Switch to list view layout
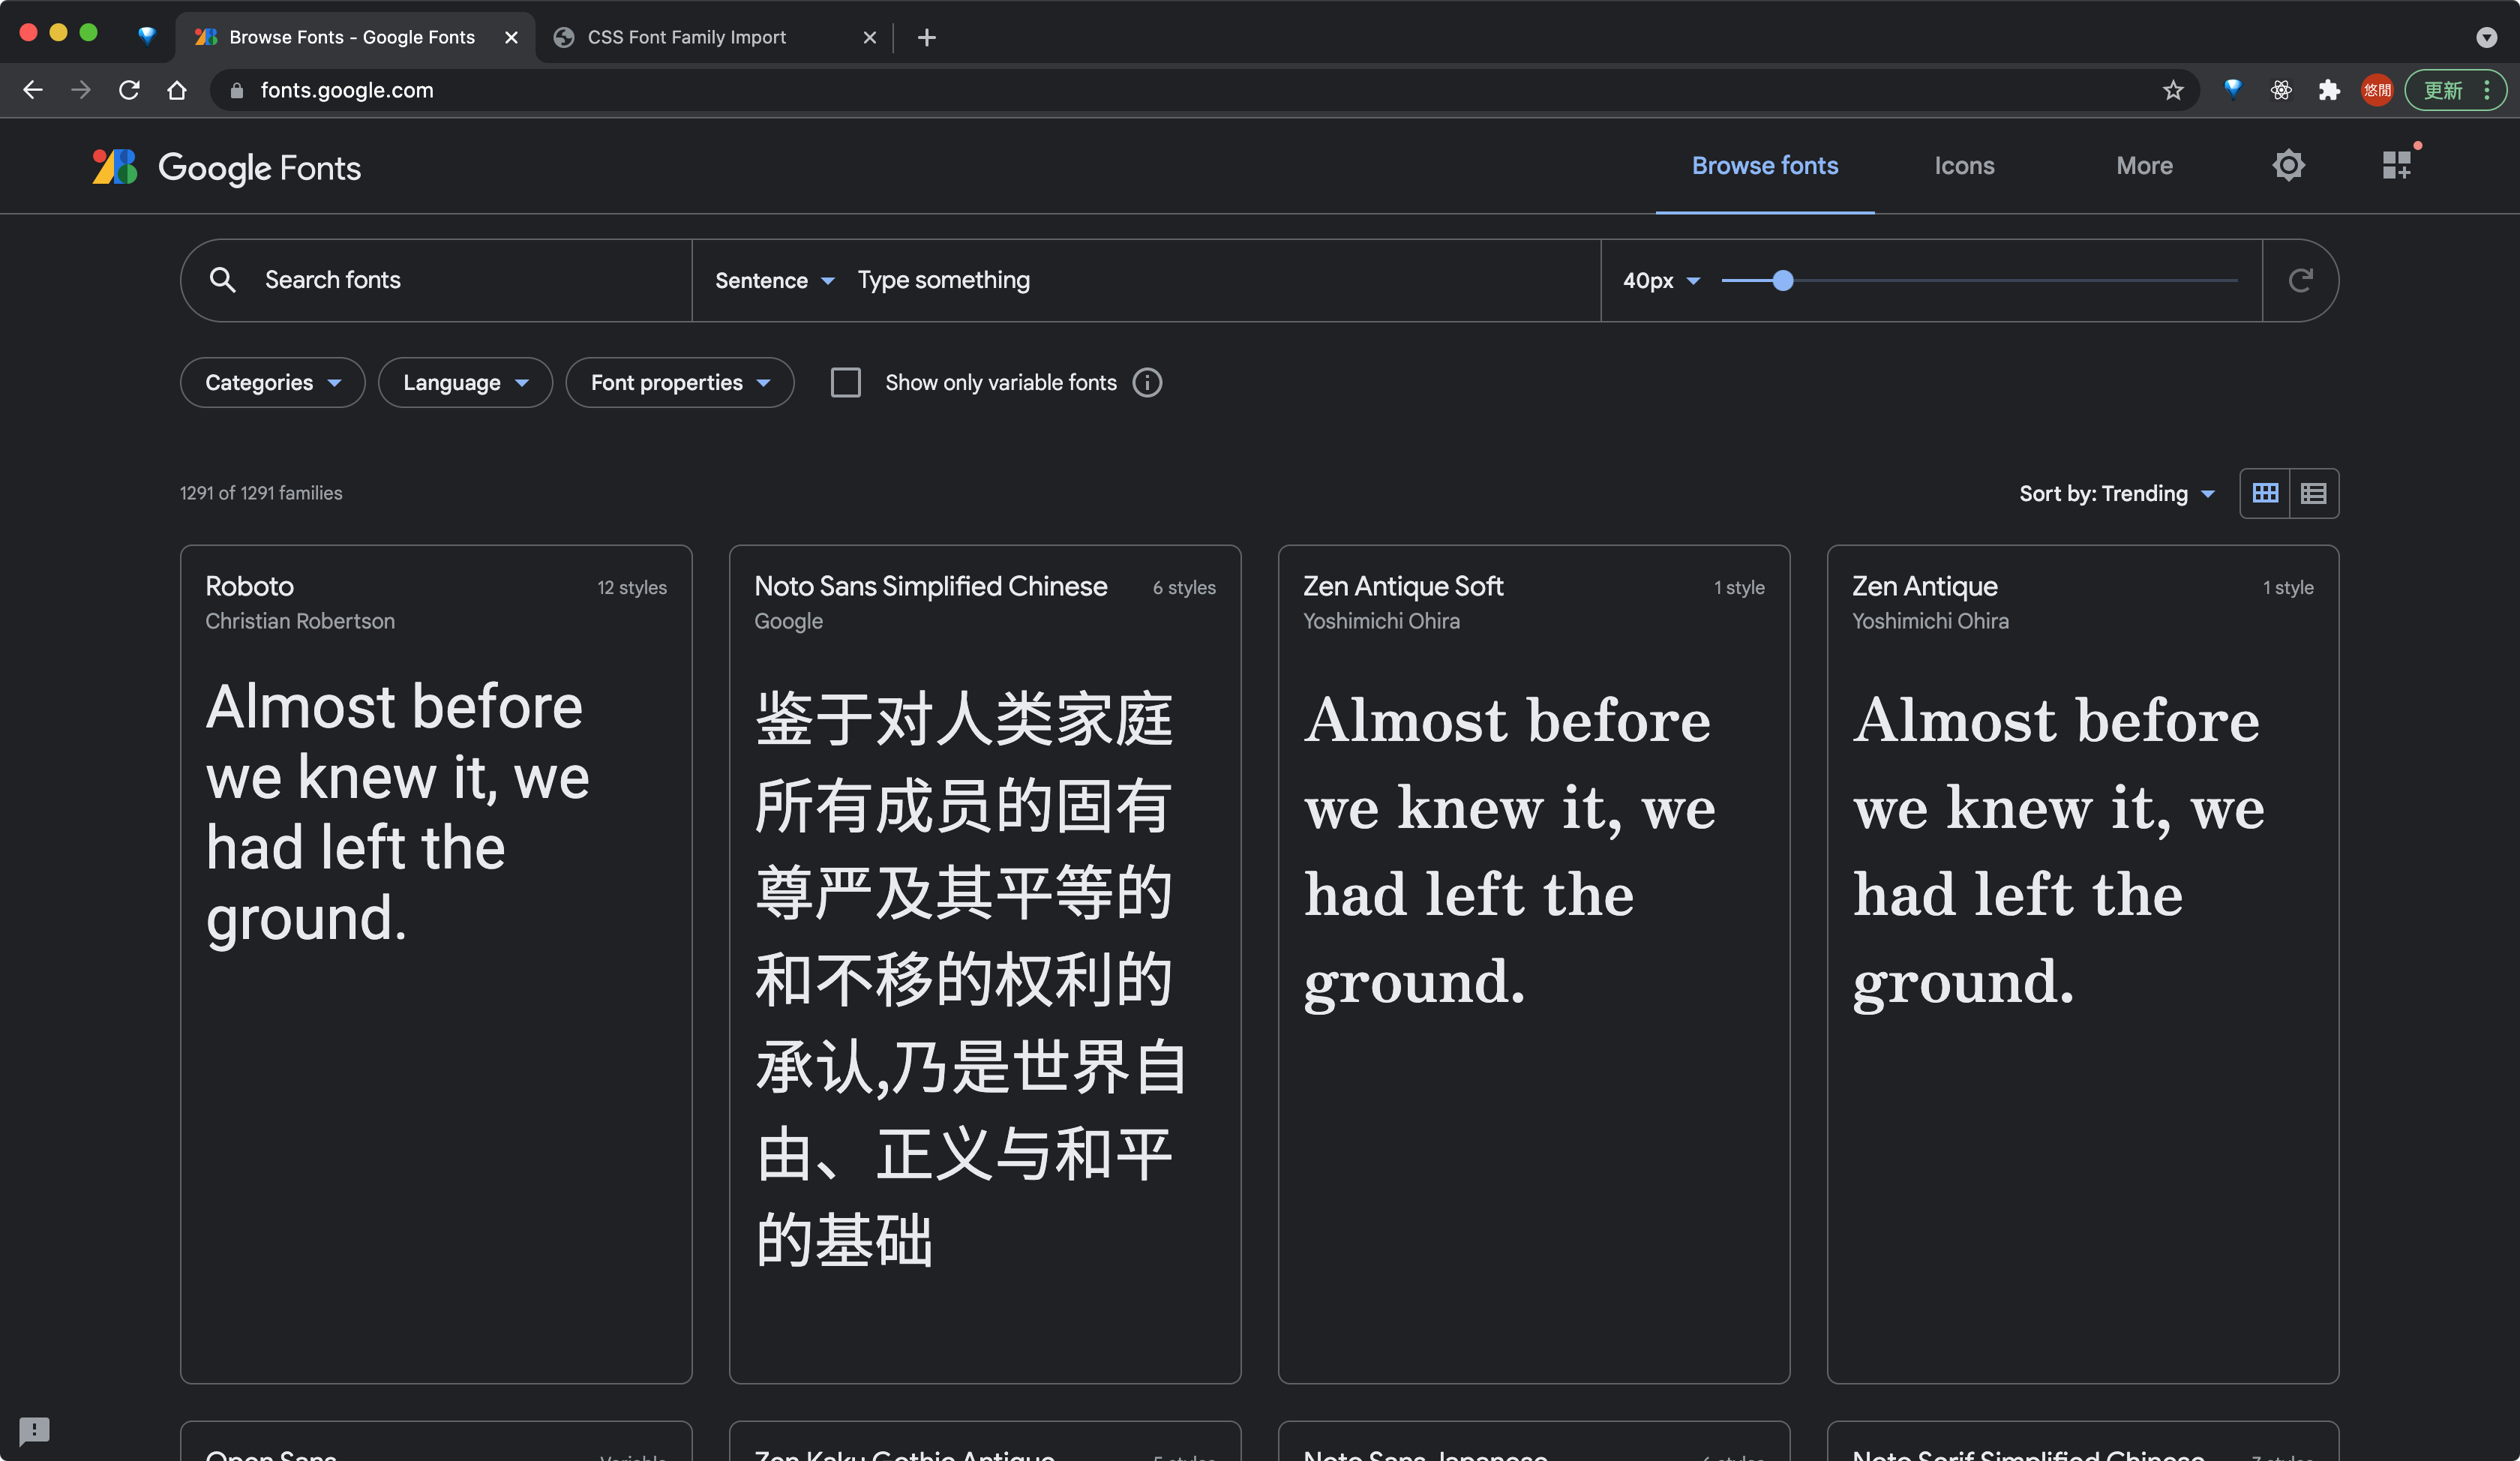This screenshot has height=1461, width=2520. (2313, 493)
